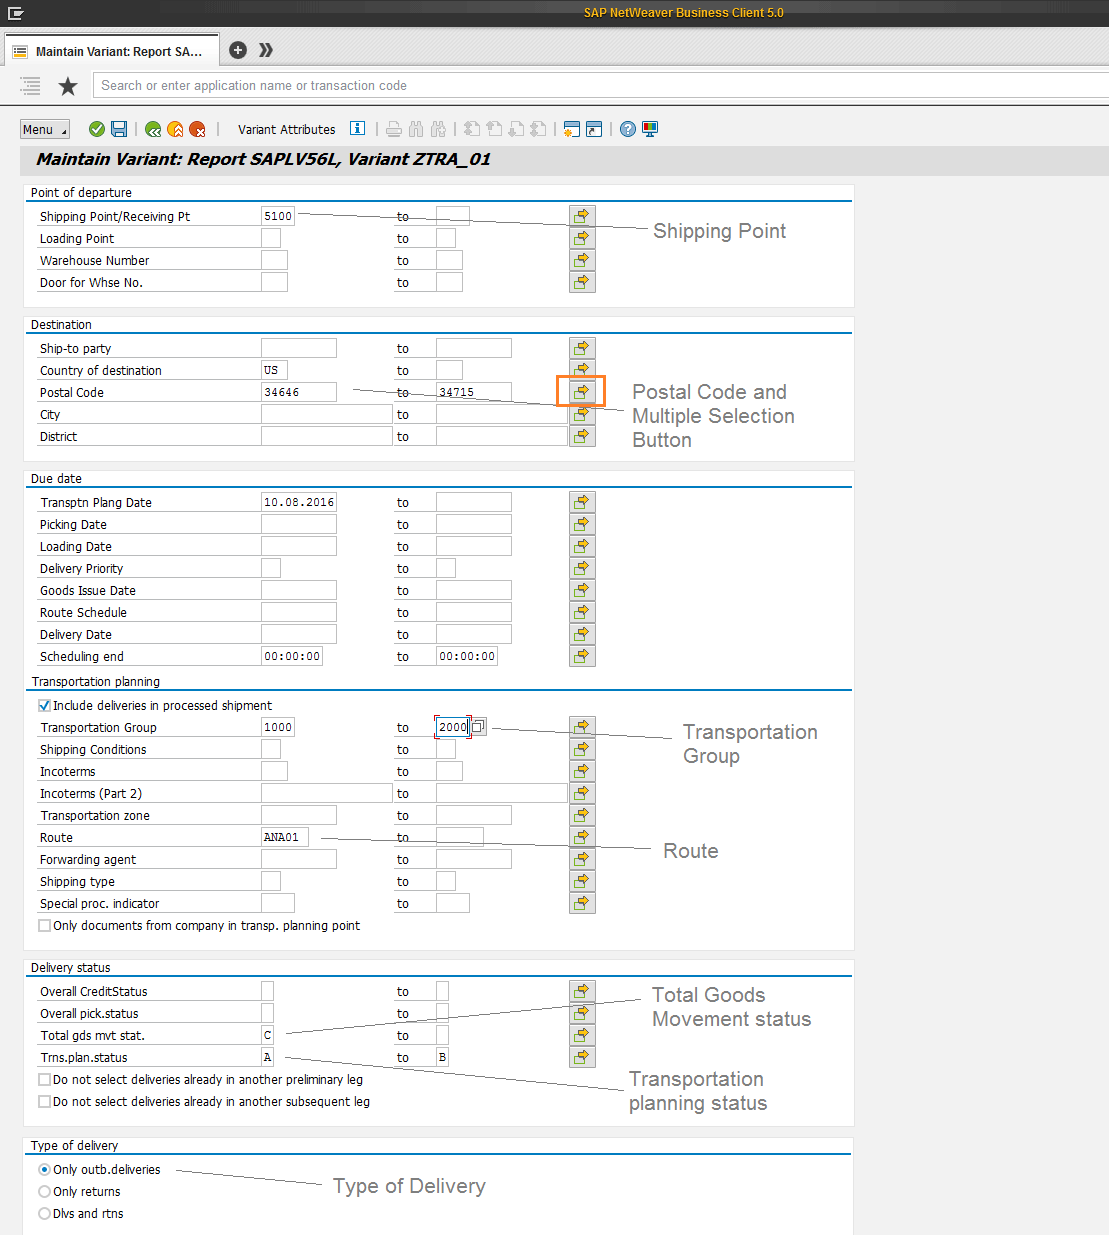
Task: Click the First Page icon
Action: [472, 129]
